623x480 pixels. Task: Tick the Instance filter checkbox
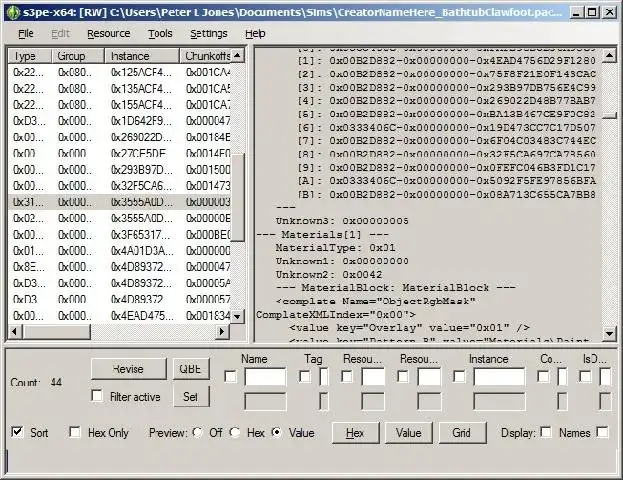[459, 376]
